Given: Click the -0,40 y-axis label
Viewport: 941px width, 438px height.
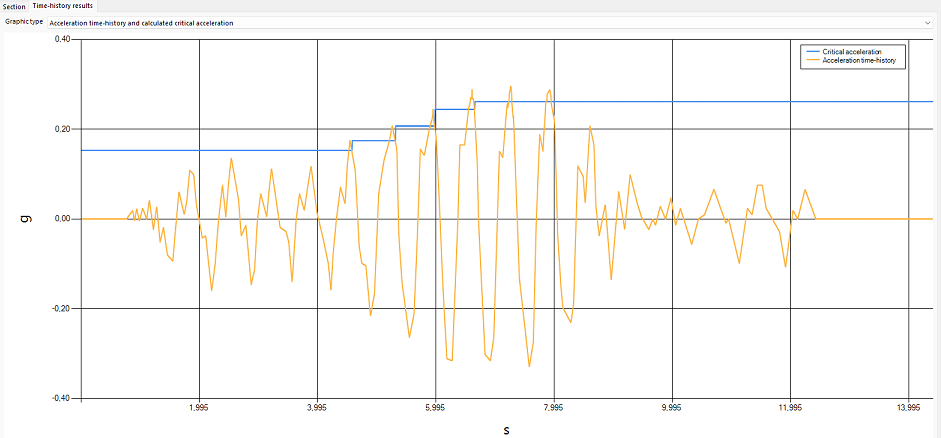Looking at the screenshot, I should pos(61,398).
